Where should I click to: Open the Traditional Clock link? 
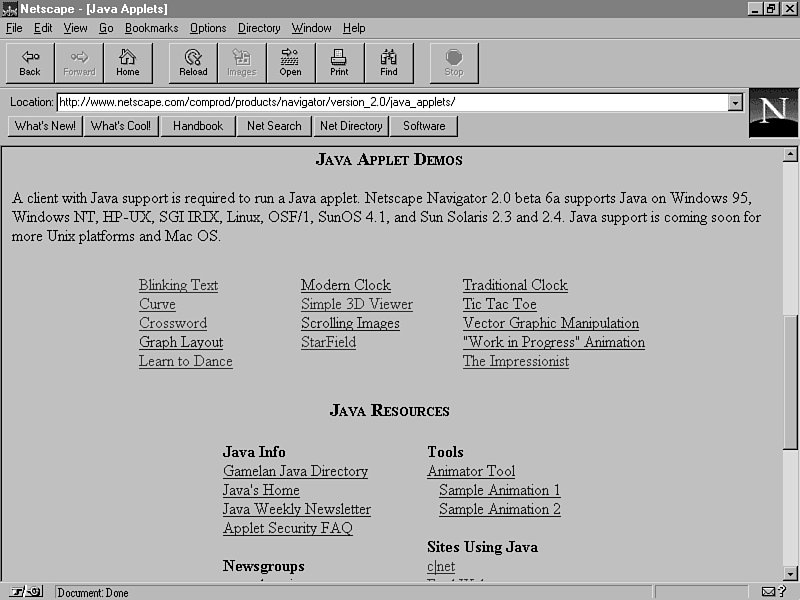coord(515,285)
